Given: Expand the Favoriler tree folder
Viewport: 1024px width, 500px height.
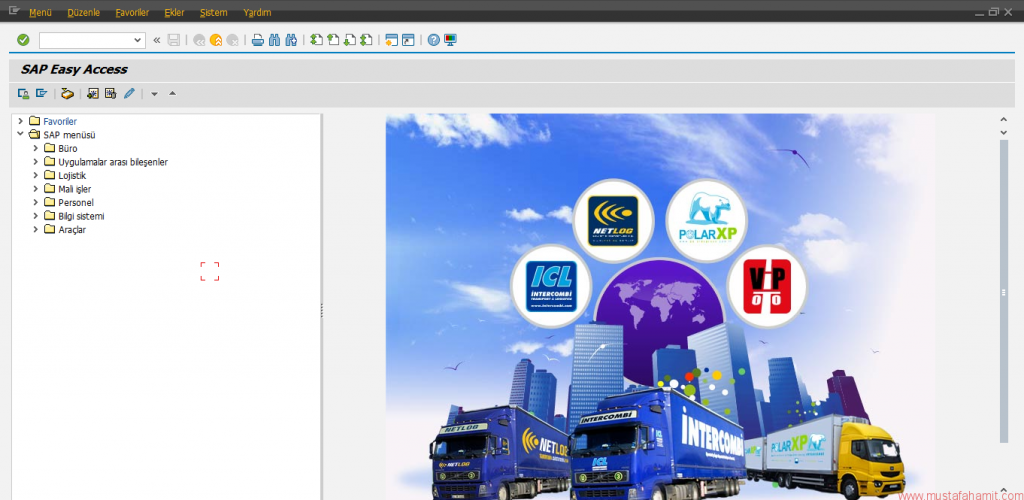Looking at the screenshot, I should pos(21,121).
